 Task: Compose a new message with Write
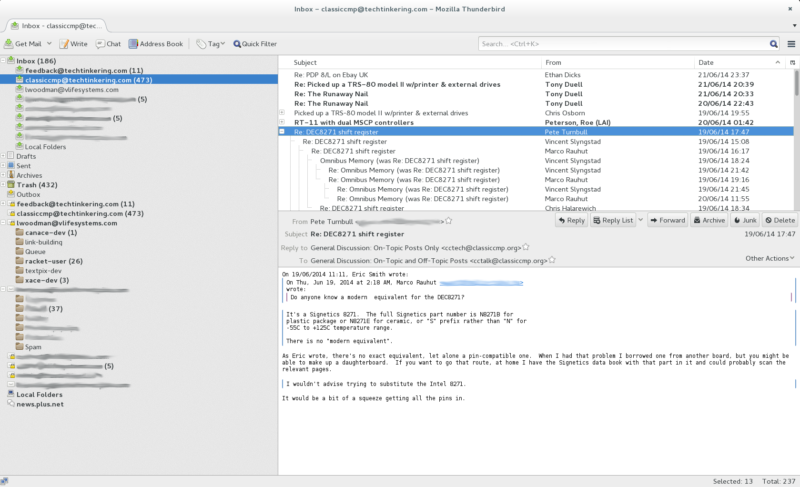coord(73,44)
